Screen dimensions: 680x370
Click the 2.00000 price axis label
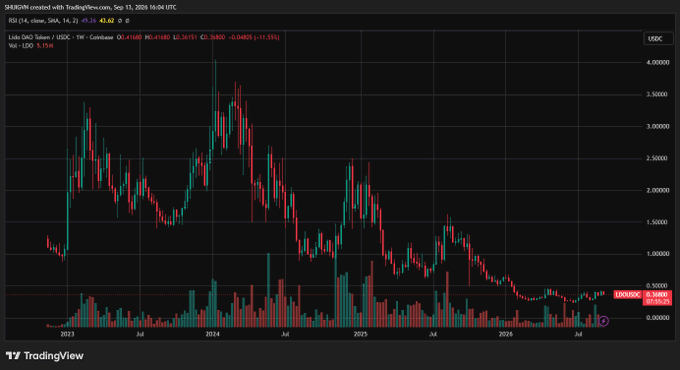[x=657, y=190]
